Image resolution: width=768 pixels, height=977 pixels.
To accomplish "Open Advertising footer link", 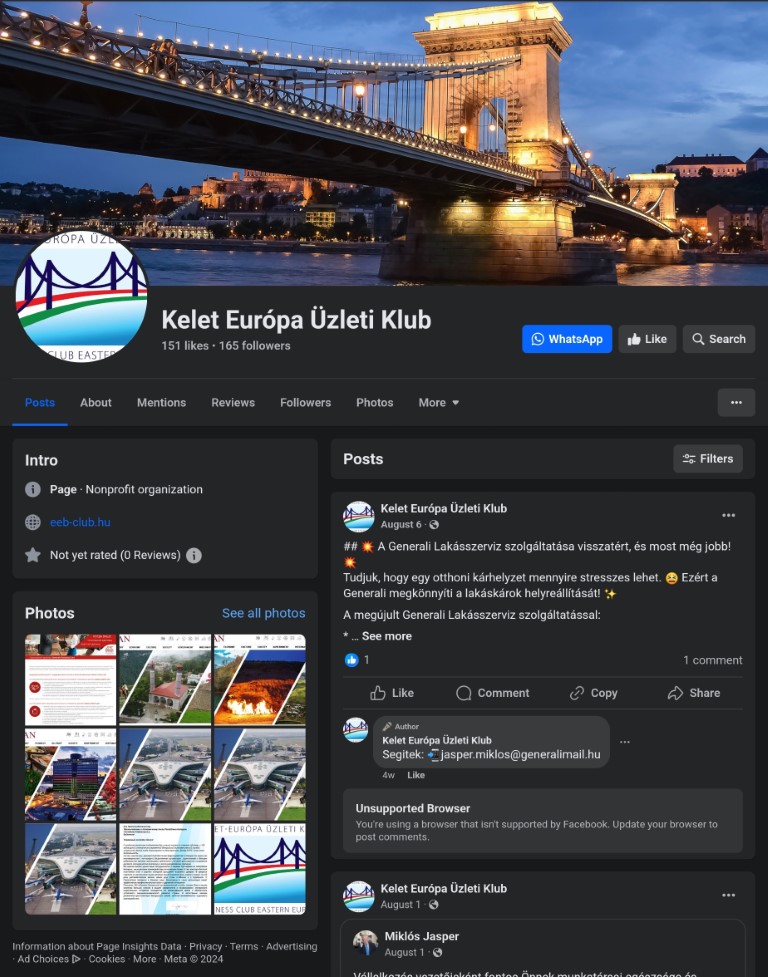I will pos(292,946).
